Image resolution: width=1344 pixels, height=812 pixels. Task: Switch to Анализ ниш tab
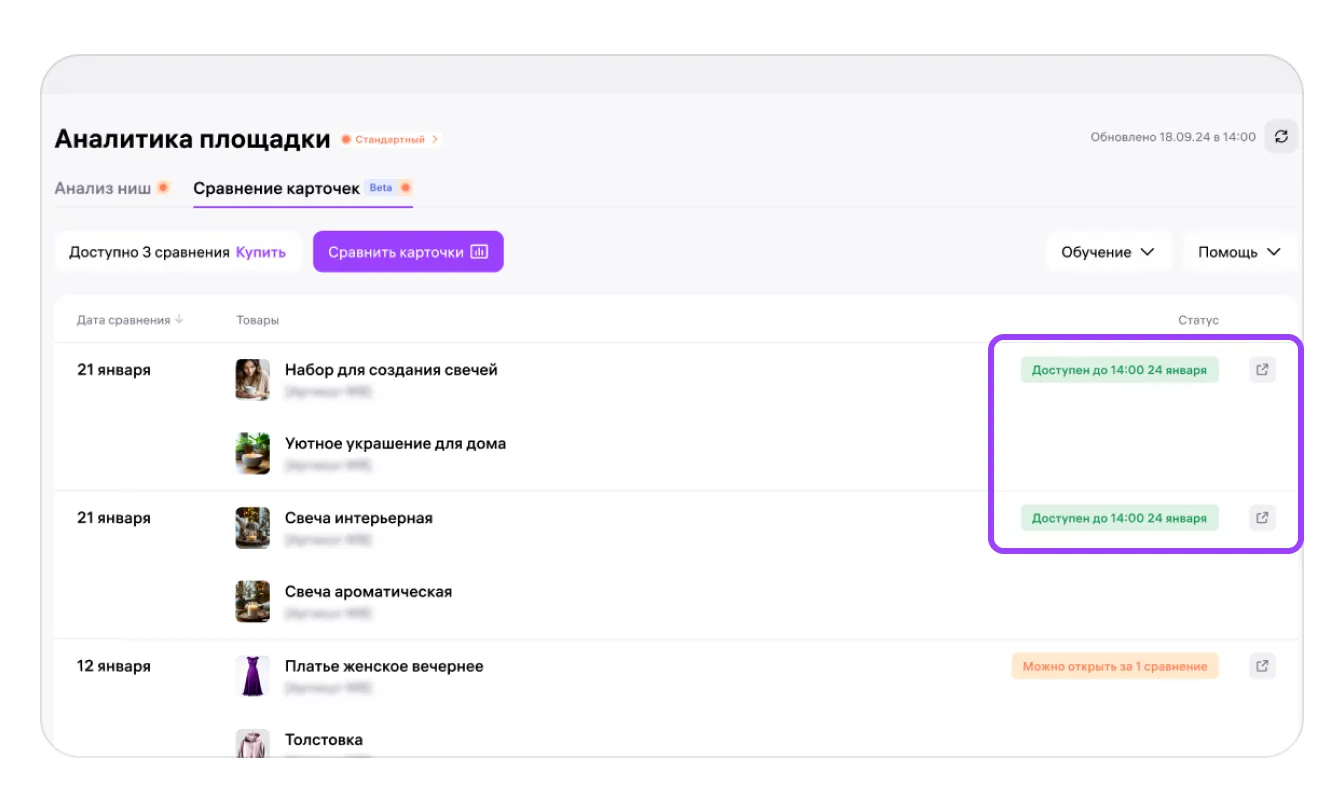103,188
